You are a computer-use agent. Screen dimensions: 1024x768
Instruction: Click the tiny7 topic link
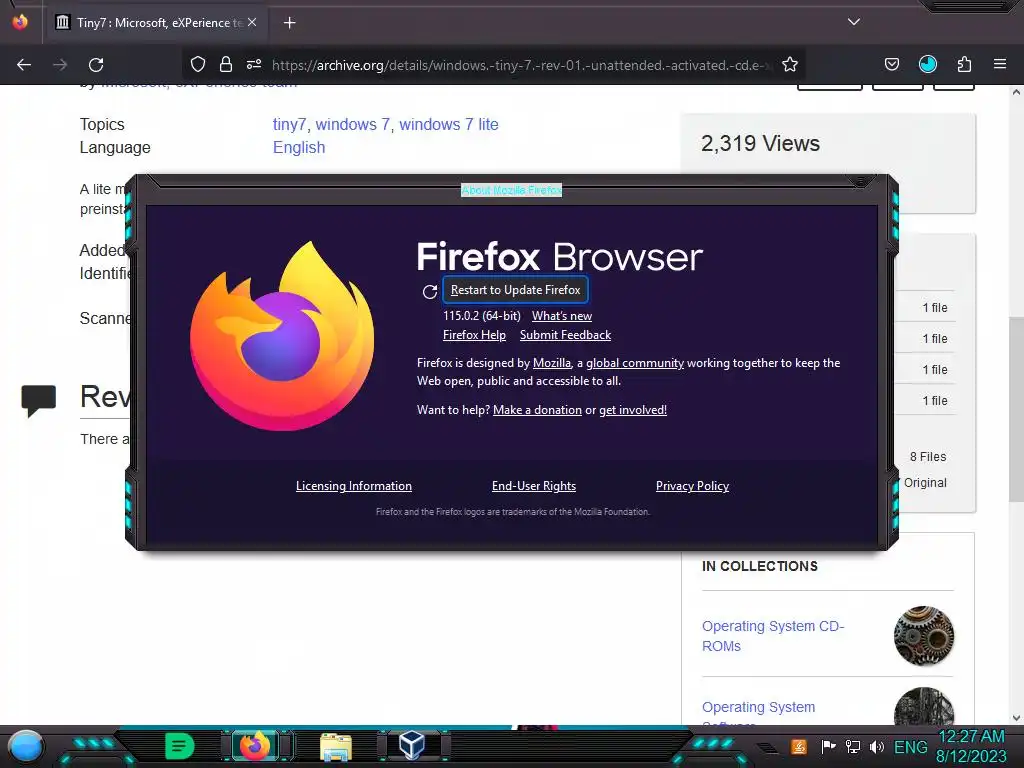[x=289, y=124]
